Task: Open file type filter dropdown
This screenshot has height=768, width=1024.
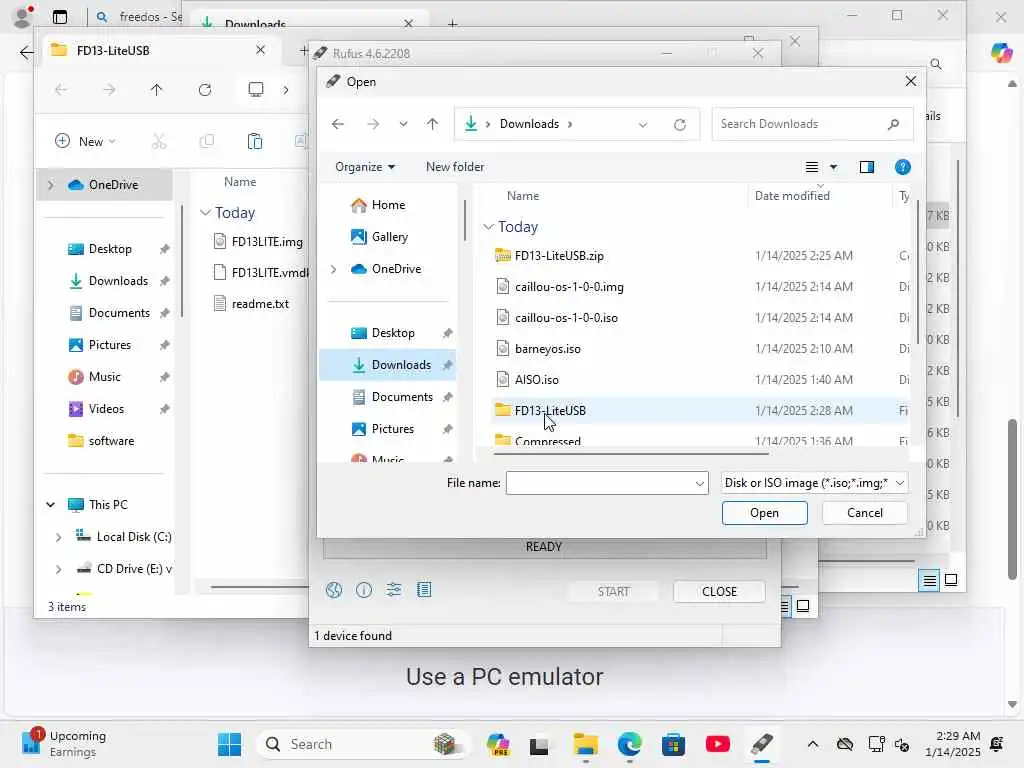Action: tap(814, 483)
